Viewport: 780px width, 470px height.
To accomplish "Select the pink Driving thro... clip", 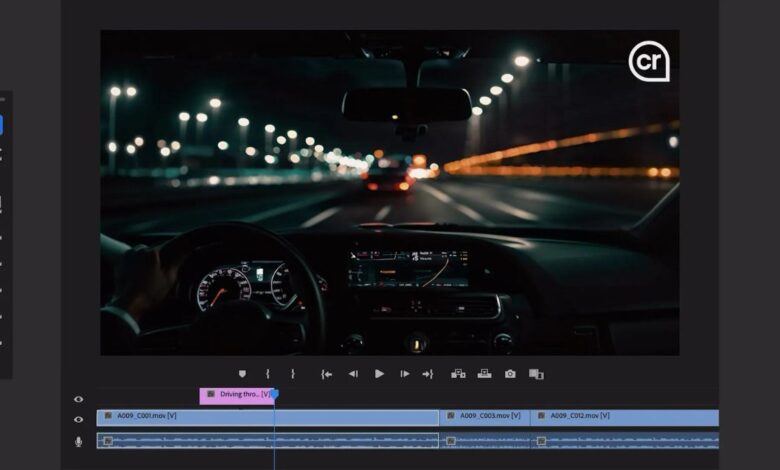I will pos(237,396).
